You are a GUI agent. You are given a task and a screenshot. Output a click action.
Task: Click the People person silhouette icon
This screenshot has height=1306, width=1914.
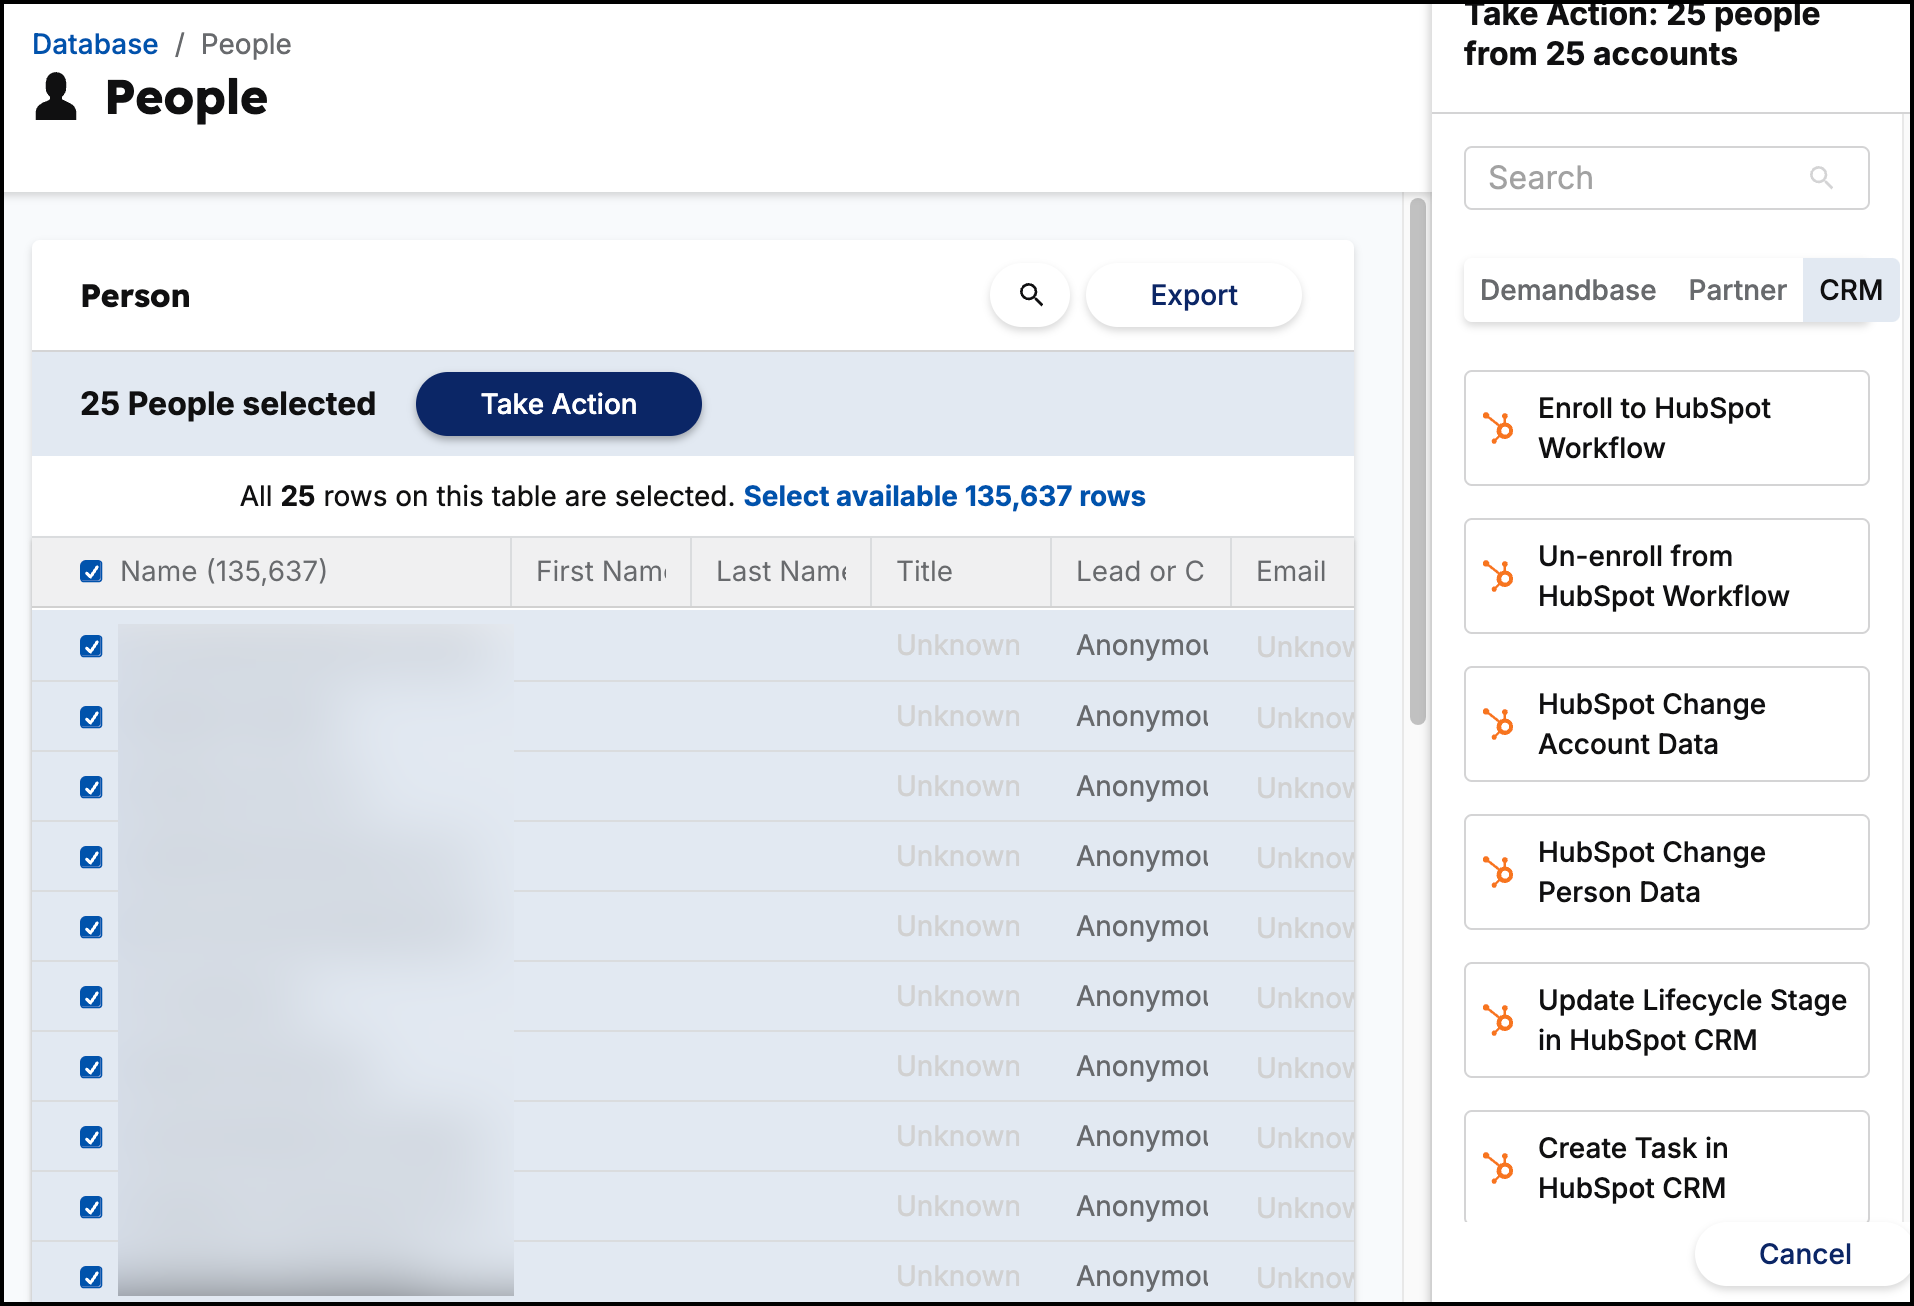(x=56, y=98)
